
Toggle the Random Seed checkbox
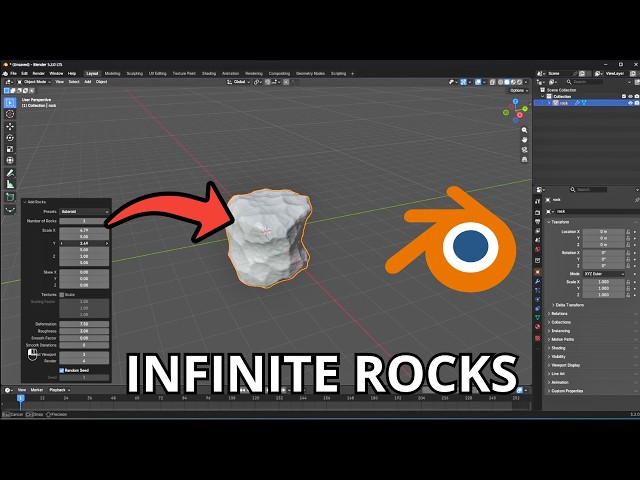coord(62,371)
